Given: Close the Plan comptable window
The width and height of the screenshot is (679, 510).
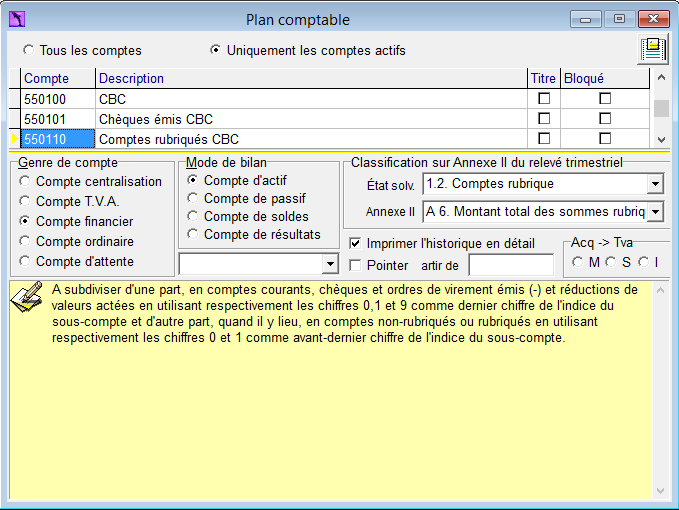Looking at the screenshot, I should (653, 19).
